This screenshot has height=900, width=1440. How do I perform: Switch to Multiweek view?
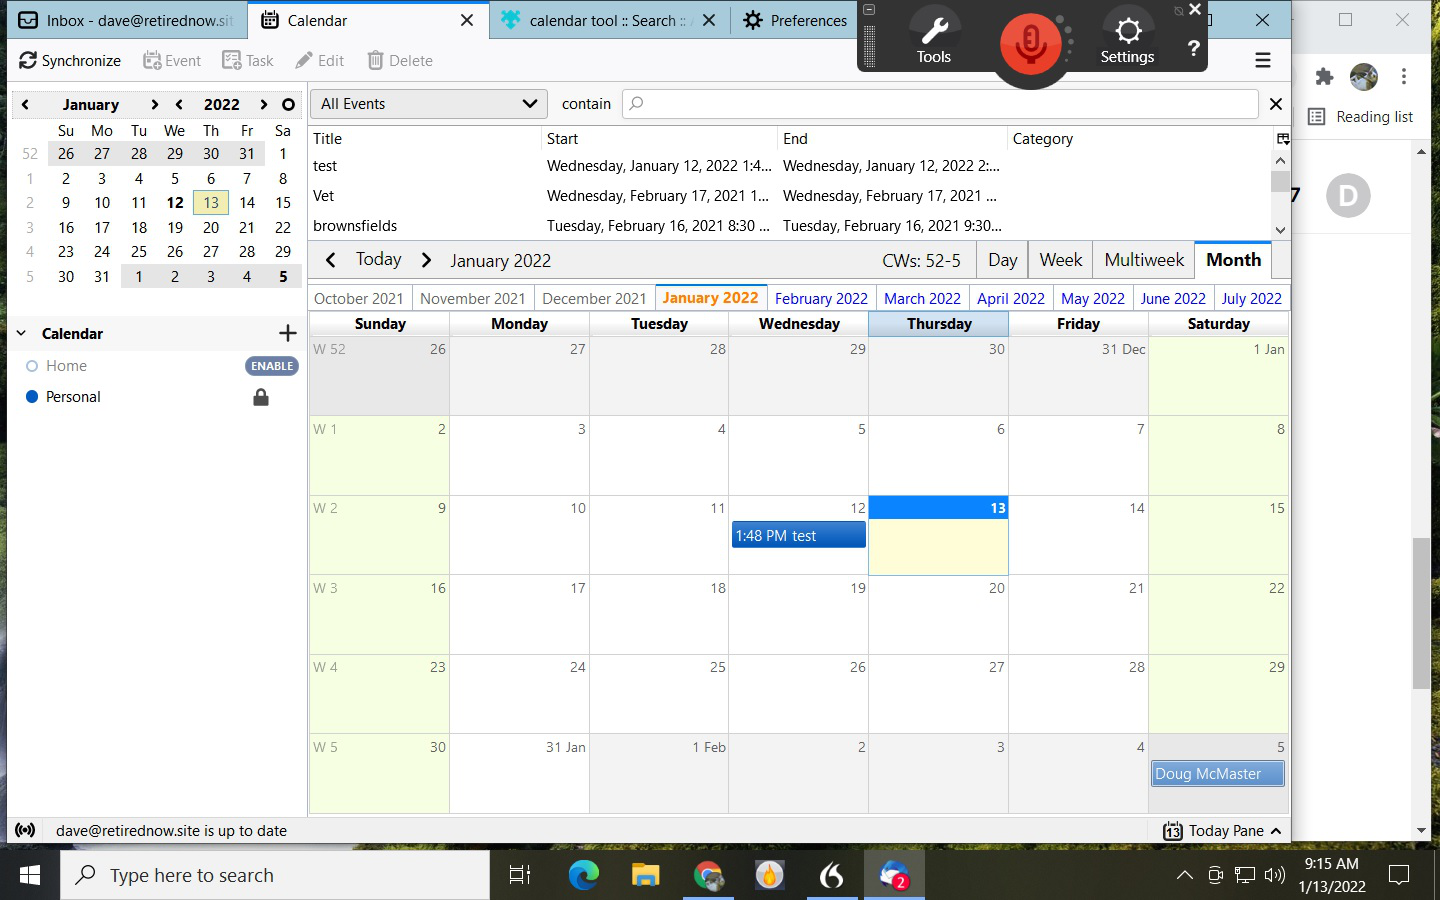pos(1144,260)
